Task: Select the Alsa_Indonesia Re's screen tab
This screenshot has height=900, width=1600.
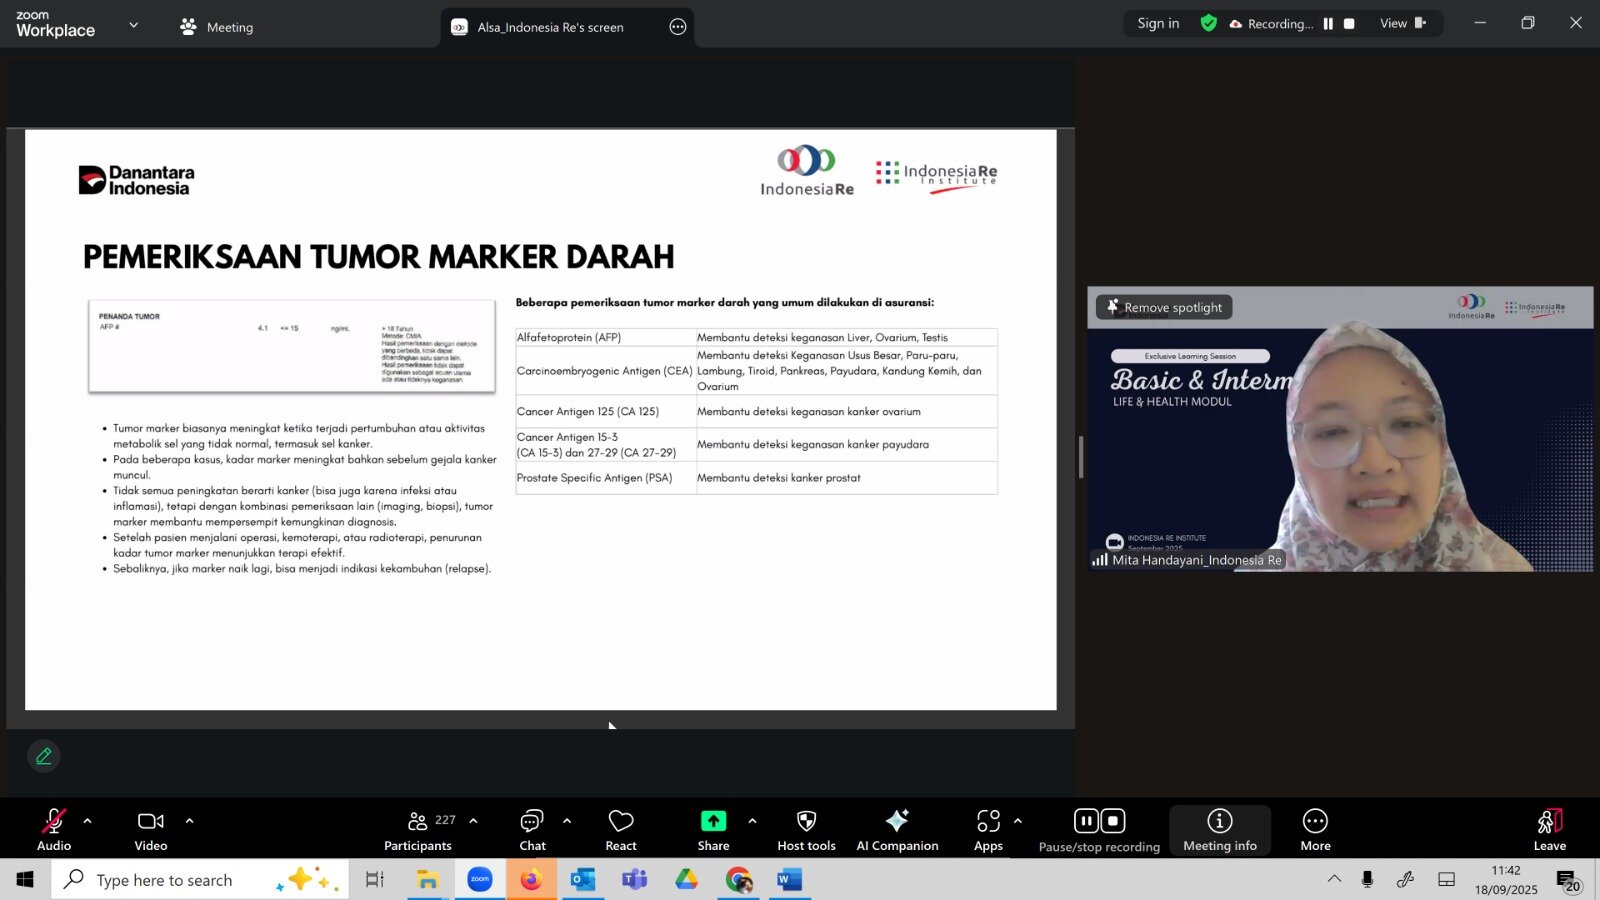Action: [550, 27]
